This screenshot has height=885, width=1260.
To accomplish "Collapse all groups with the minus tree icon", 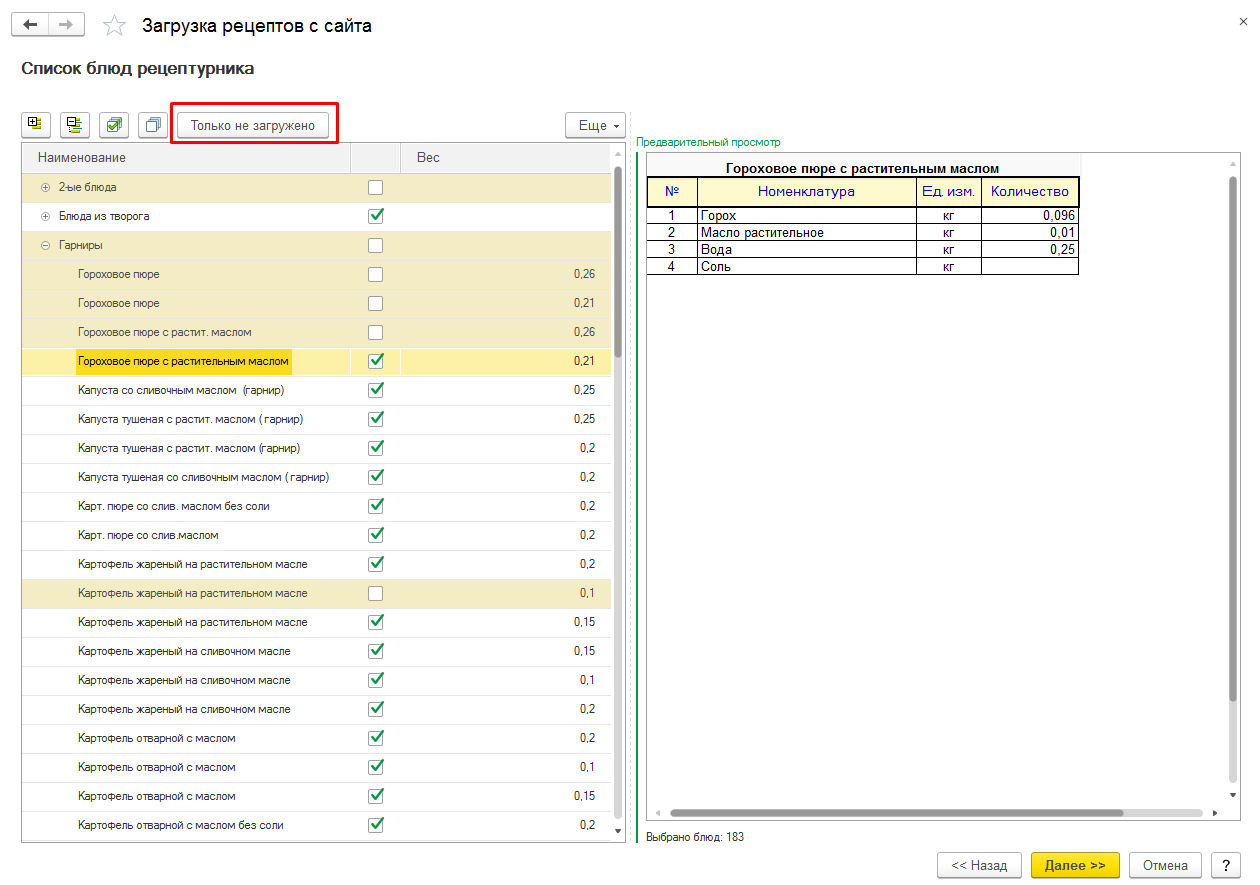I will [74, 125].
